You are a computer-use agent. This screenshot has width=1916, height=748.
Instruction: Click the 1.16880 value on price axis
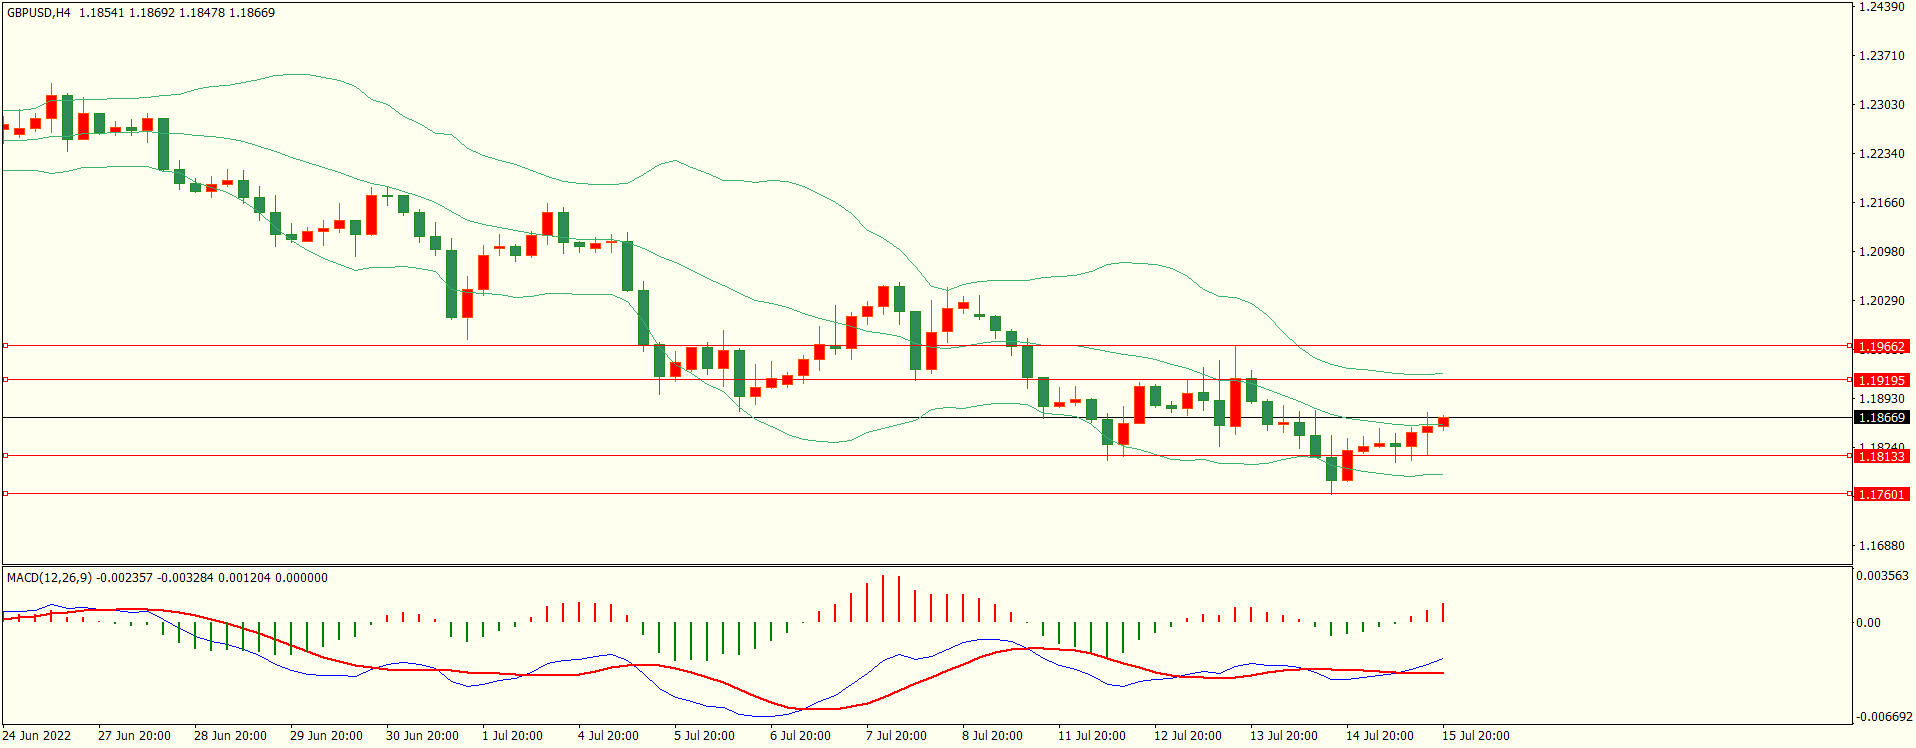pos(1881,546)
